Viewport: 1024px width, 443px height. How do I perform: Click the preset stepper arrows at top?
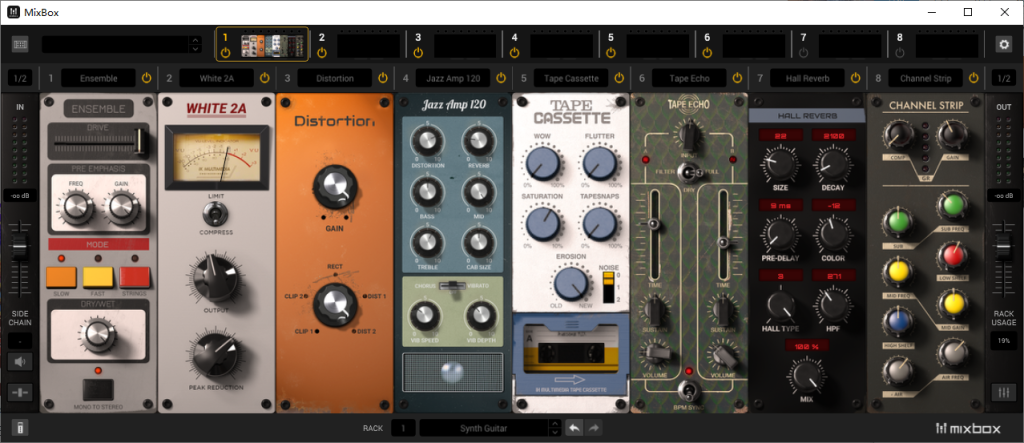pos(195,44)
